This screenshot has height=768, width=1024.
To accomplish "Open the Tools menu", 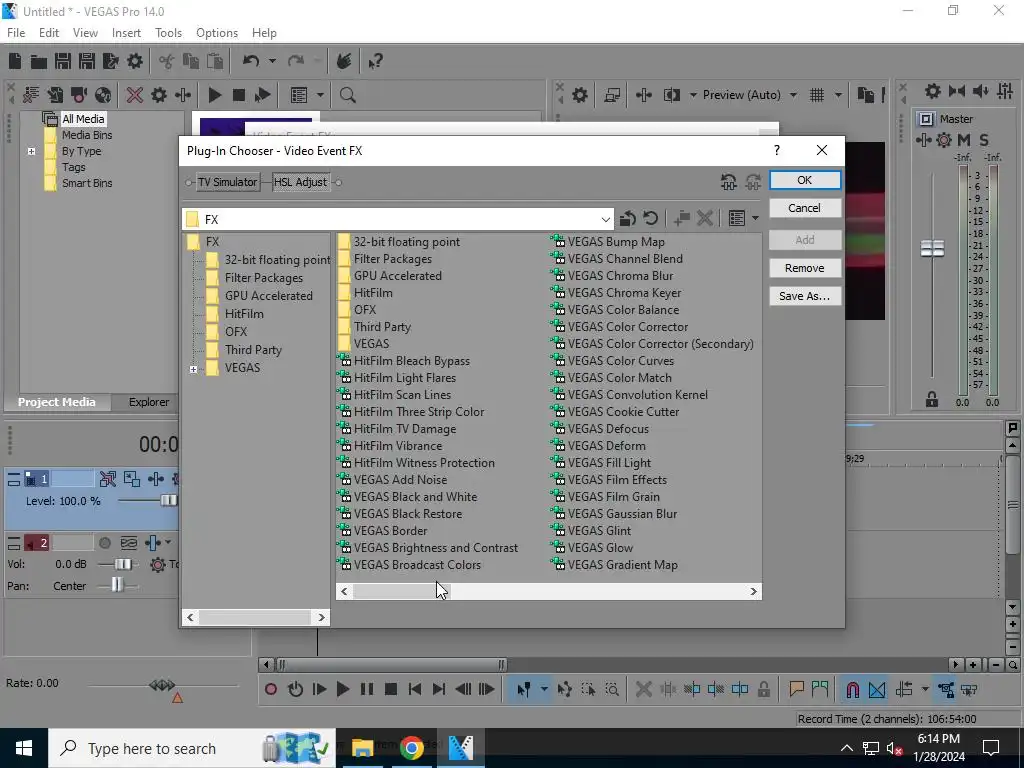I will [x=168, y=33].
